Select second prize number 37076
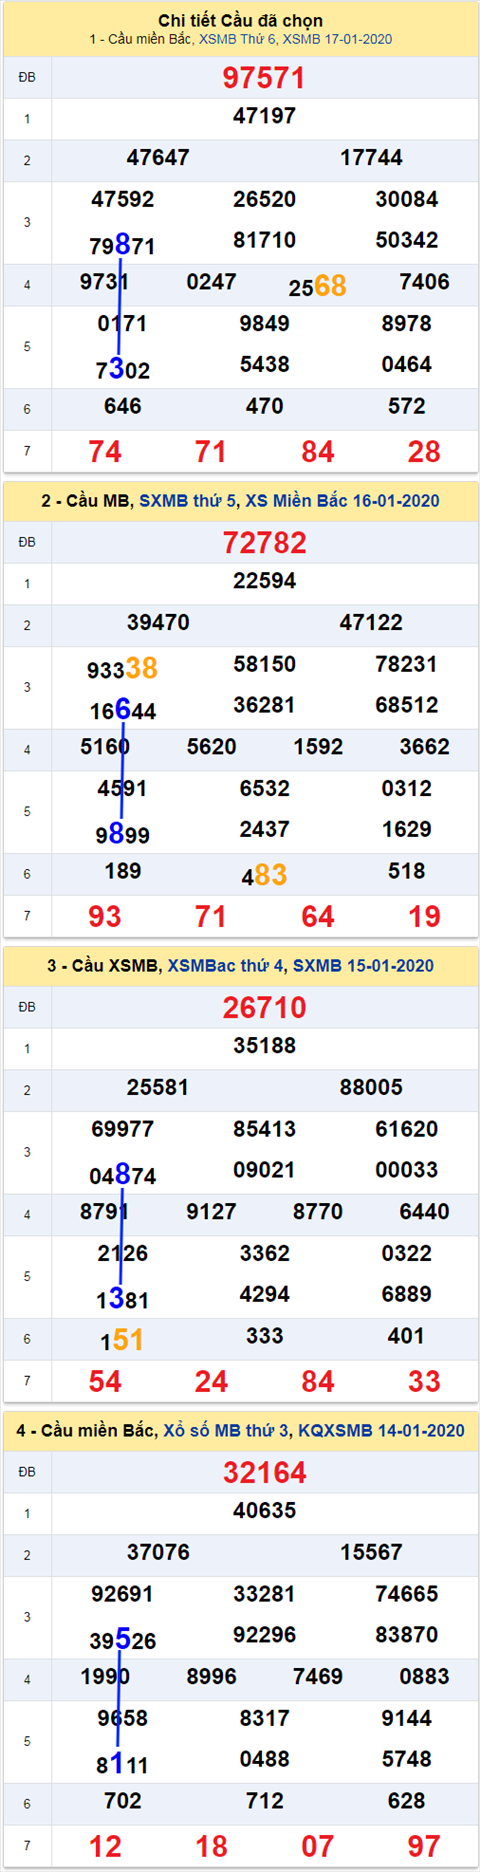480x1872 pixels. click(x=158, y=1552)
